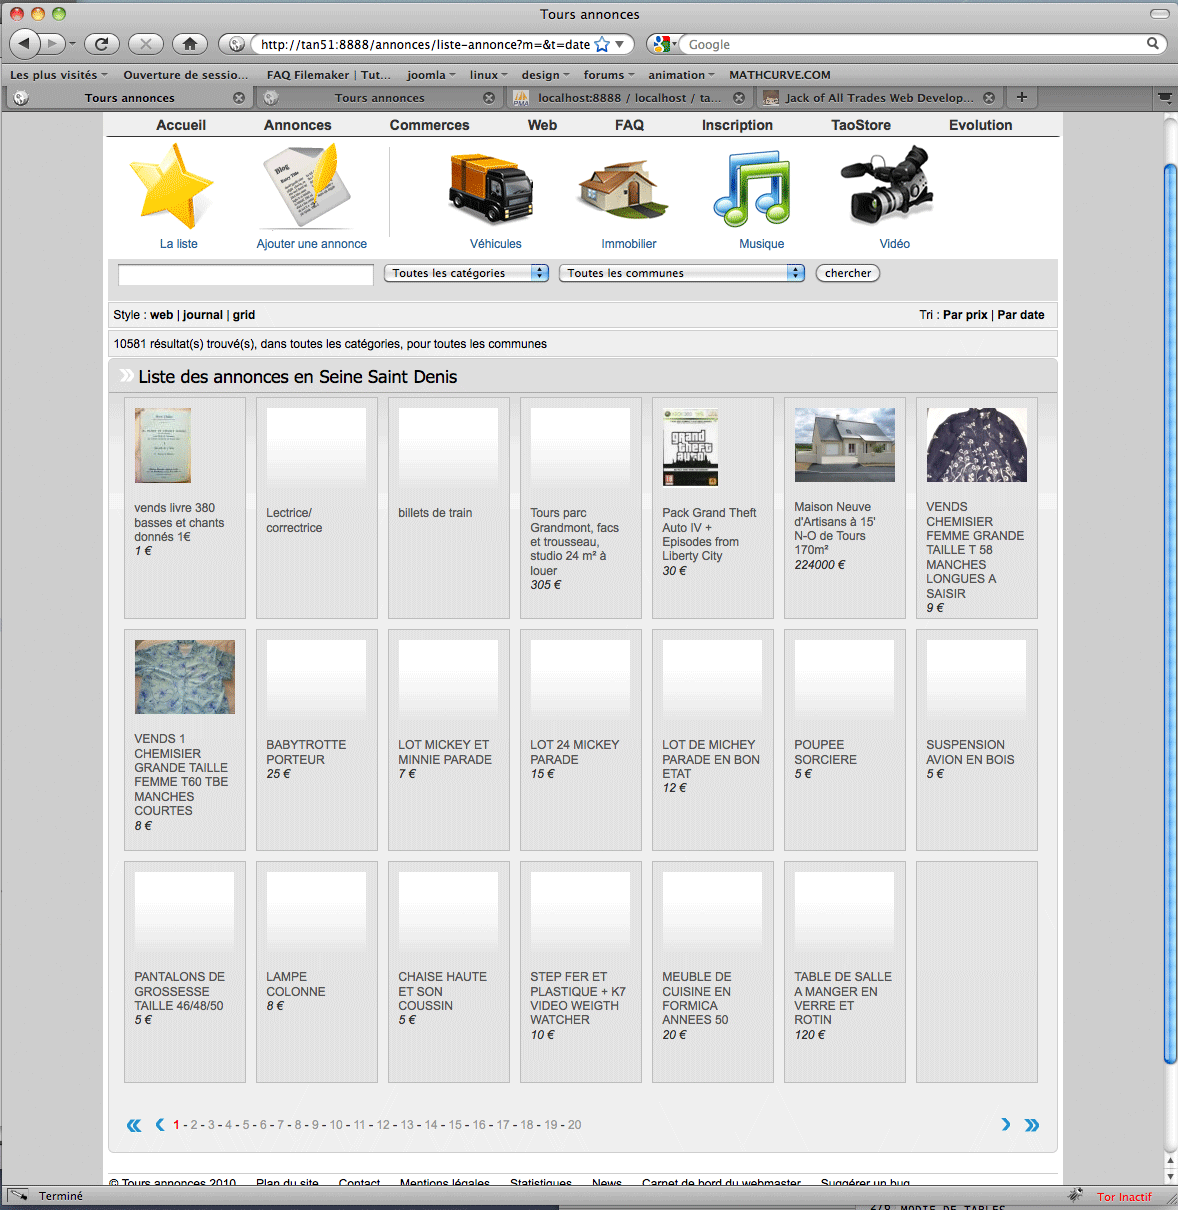The image size is (1178, 1210).
Task: Open a new browser tab with plus button
Action: tap(1022, 97)
